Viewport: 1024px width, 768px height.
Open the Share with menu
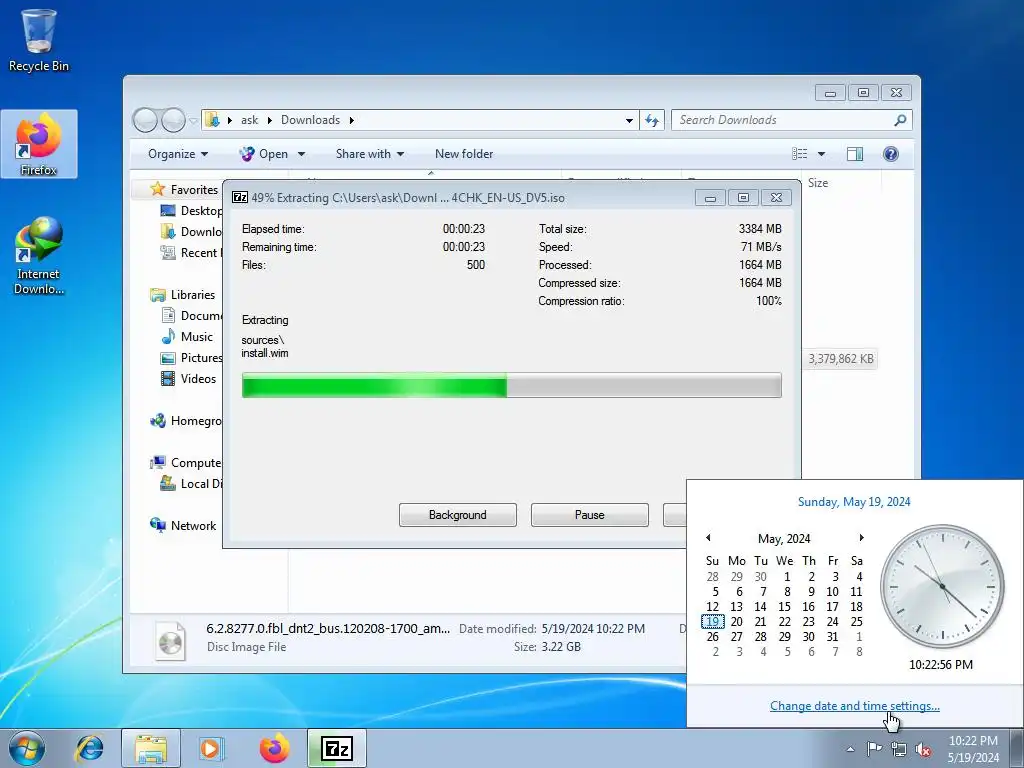point(370,154)
